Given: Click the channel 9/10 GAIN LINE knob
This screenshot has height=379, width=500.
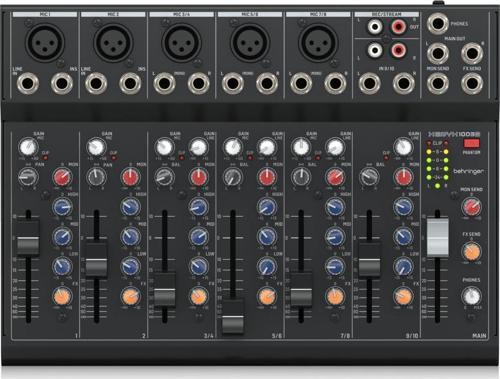Looking at the screenshot, I should (x=403, y=147).
